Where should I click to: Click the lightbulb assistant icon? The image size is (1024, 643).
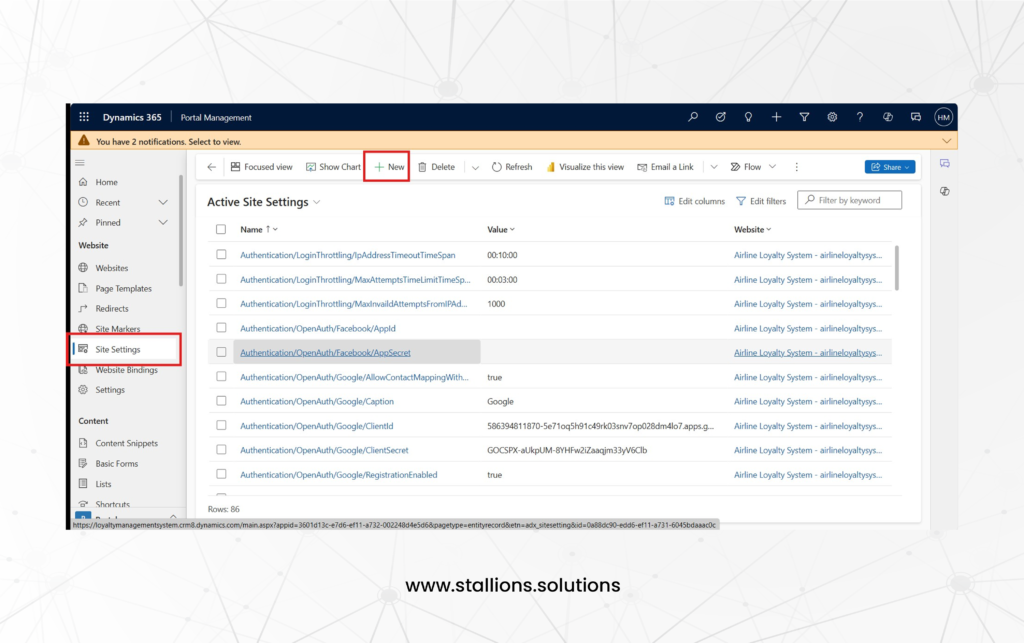point(748,117)
